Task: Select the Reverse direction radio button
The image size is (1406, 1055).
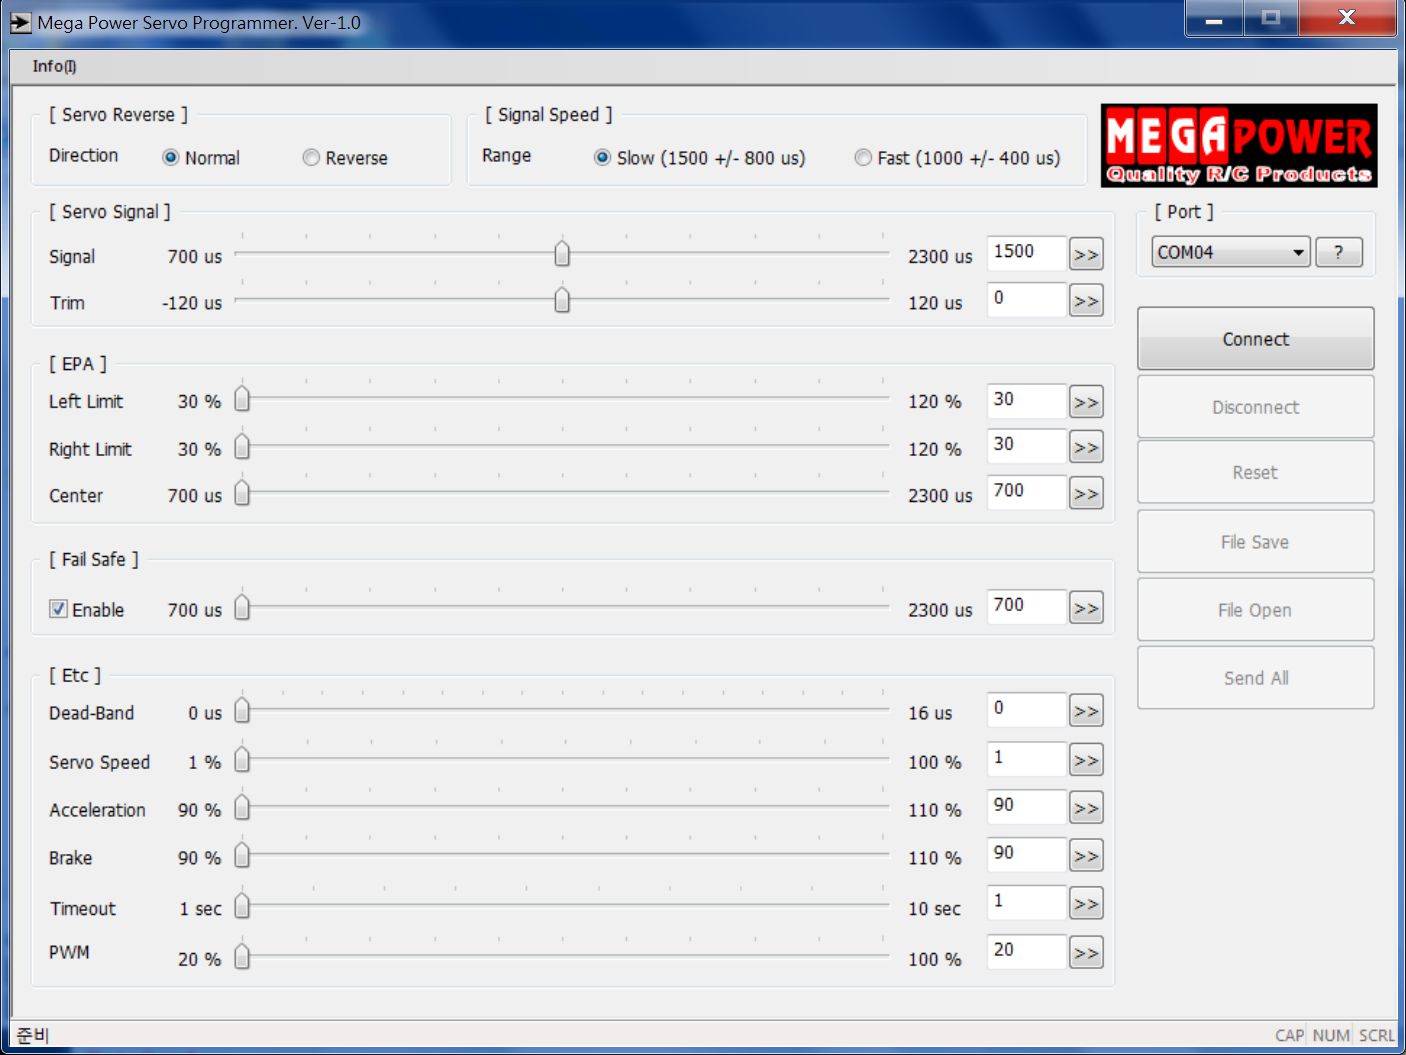Action: tap(311, 158)
